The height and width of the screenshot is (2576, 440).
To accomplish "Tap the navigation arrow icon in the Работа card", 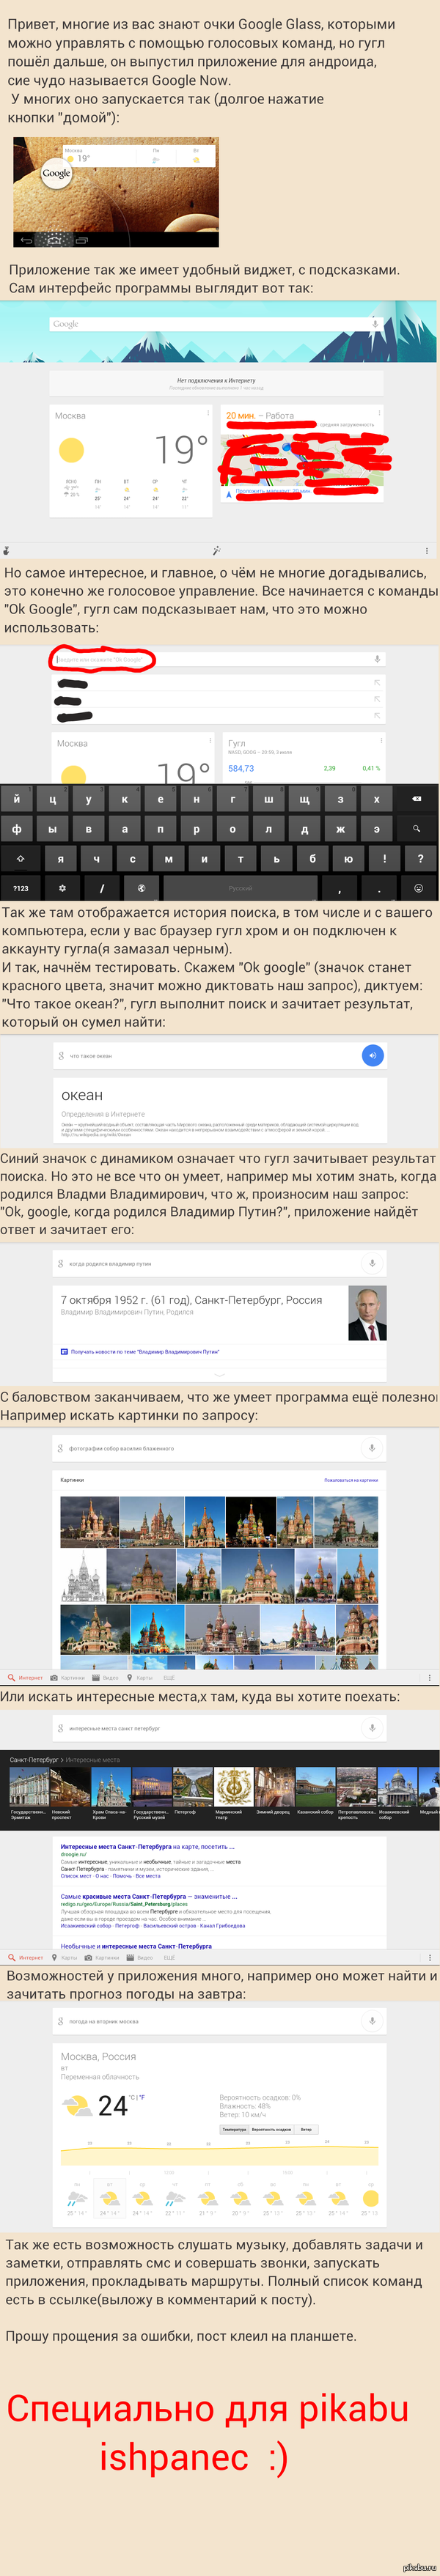I will pos(229,494).
